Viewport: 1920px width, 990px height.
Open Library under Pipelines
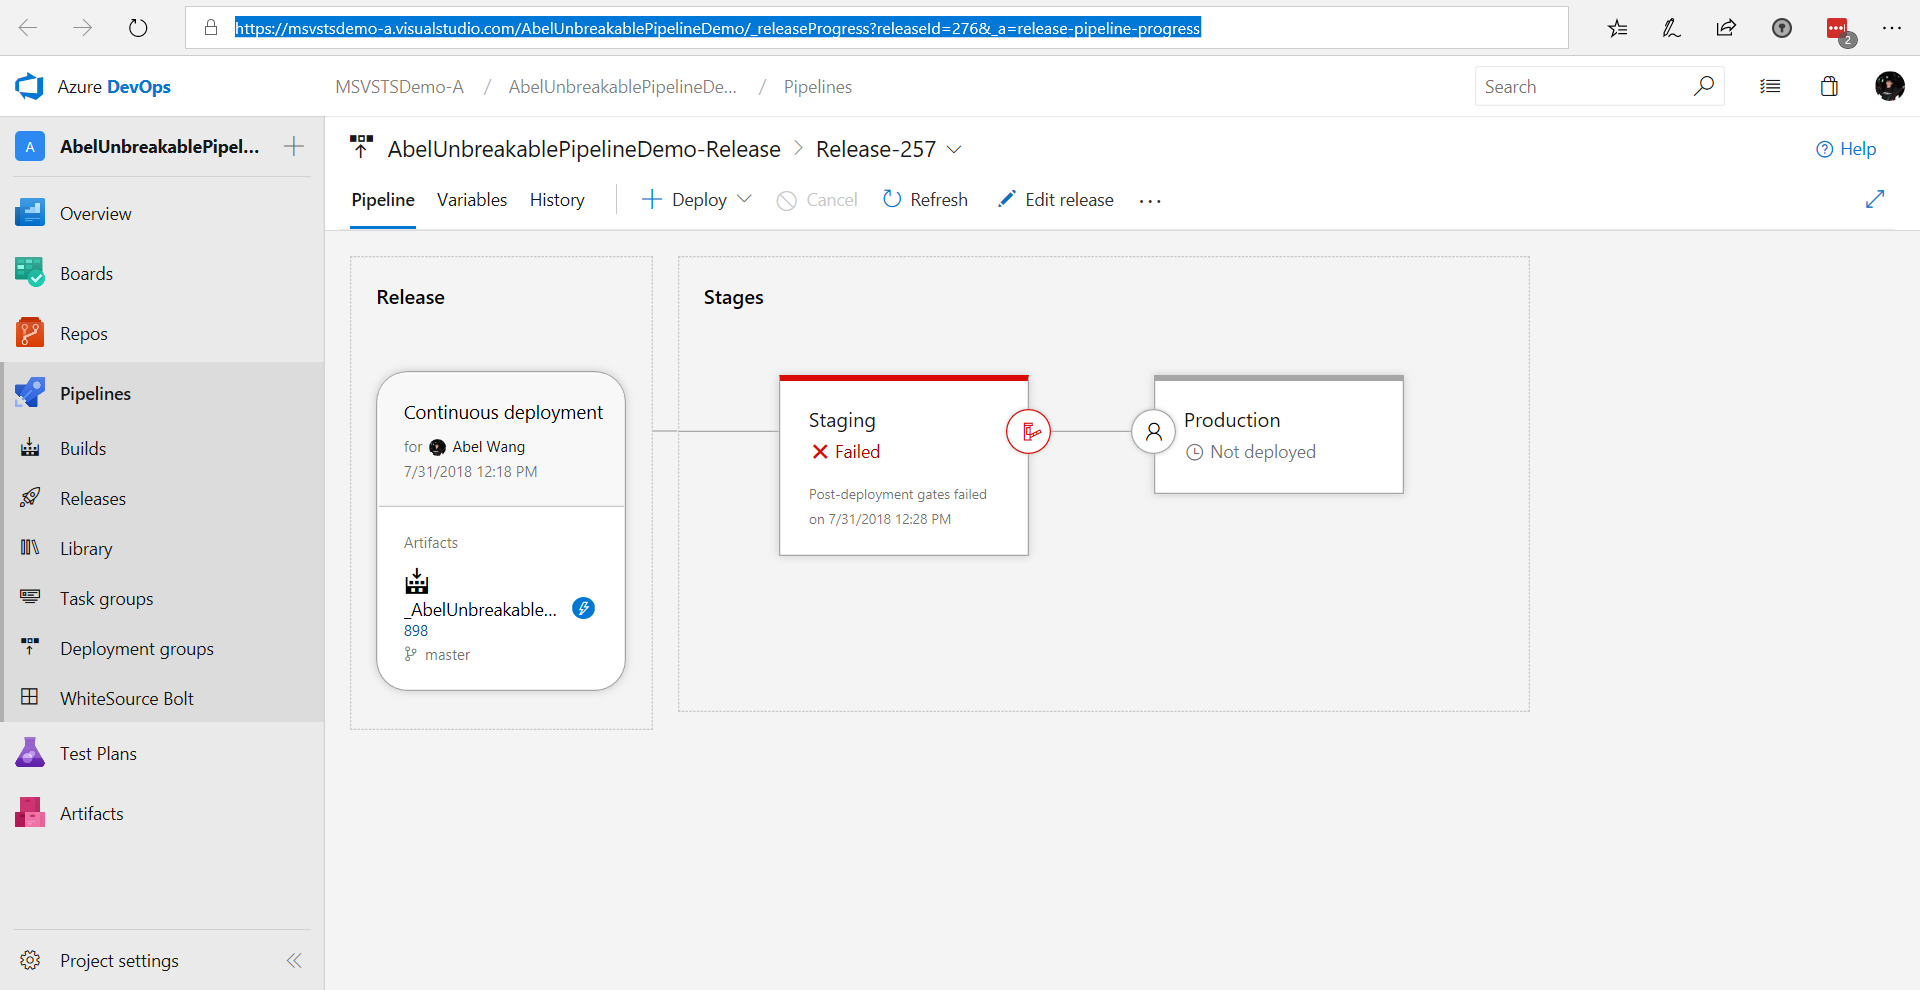coord(86,549)
